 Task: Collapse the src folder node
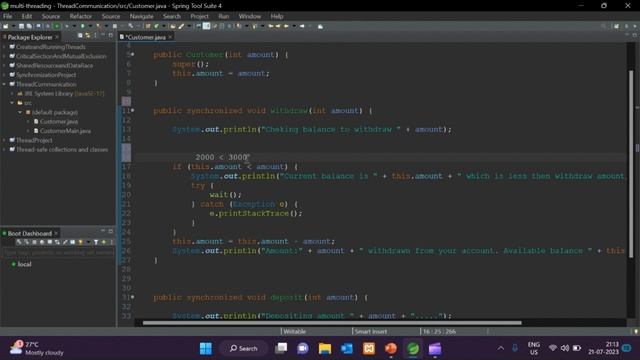pyautogui.click(x=12, y=103)
